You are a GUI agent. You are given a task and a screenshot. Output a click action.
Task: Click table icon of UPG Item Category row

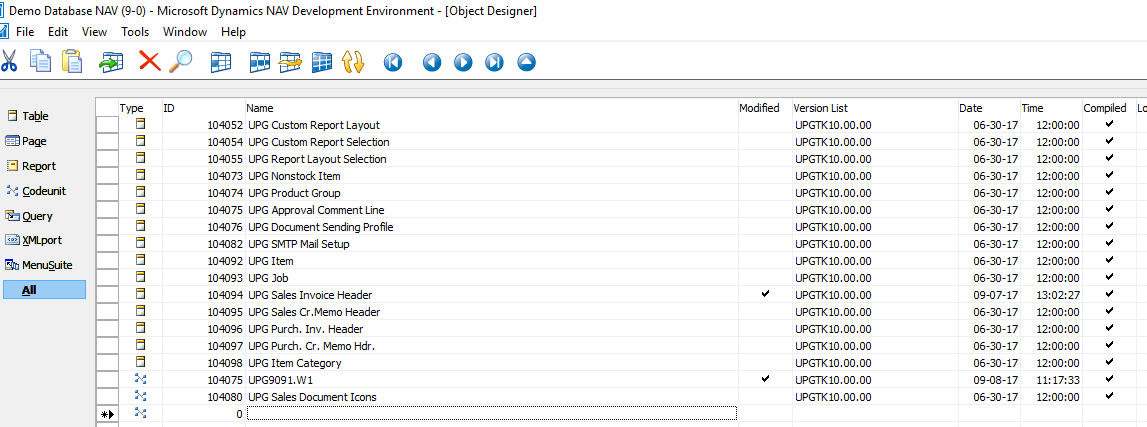pos(140,362)
